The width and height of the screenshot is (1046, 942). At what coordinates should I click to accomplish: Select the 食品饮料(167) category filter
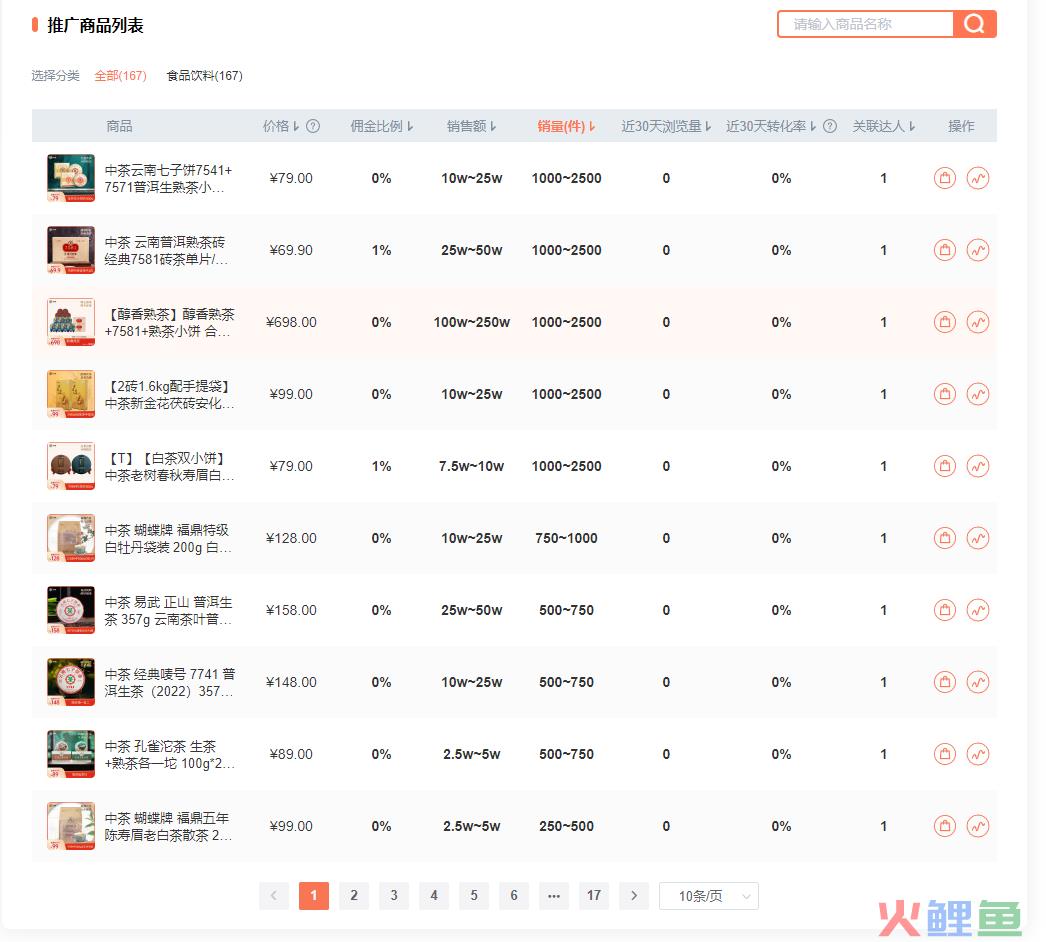coord(204,75)
